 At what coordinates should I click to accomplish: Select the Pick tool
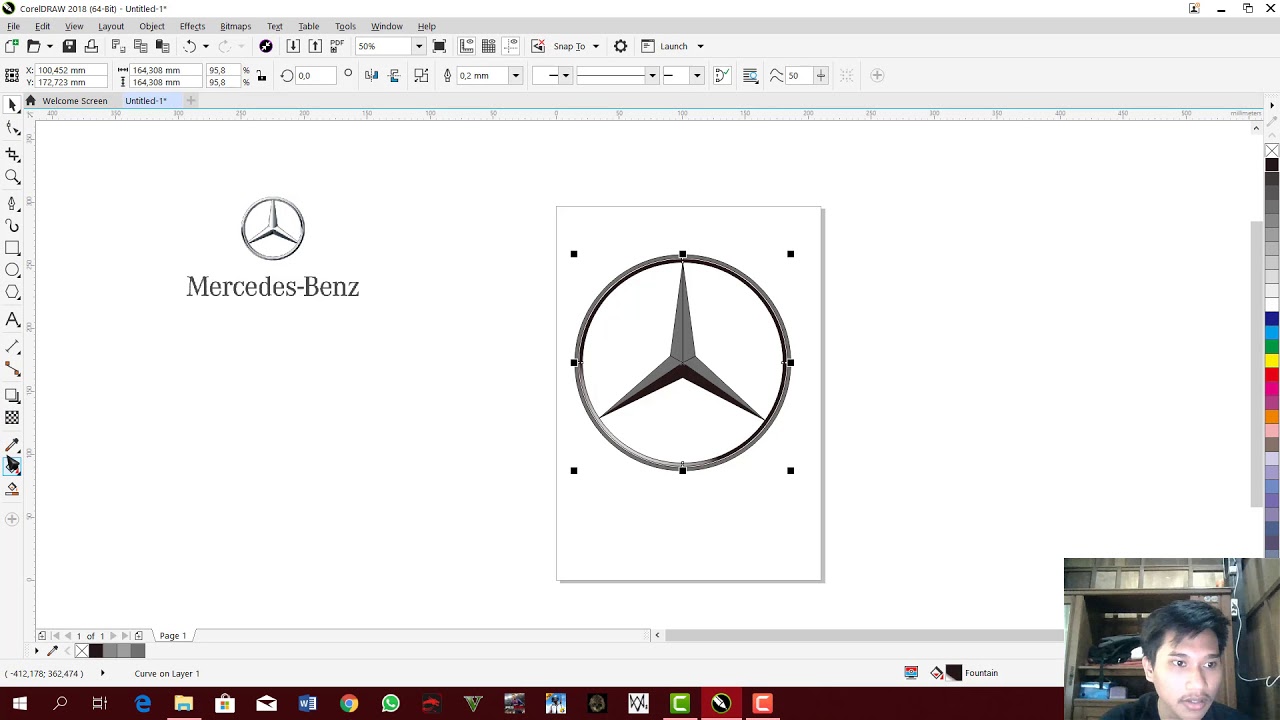click(x=12, y=105)
